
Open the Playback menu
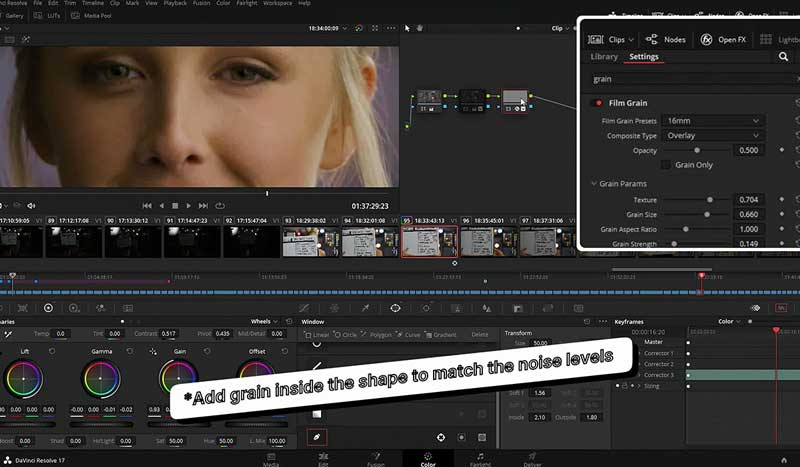click(x=175, y=3)
